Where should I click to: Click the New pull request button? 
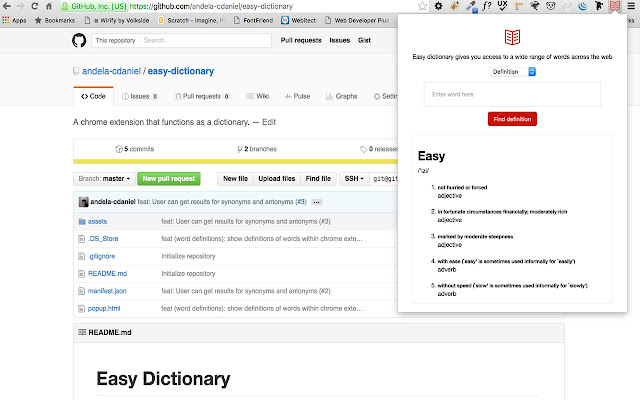[x=169, y=179]
